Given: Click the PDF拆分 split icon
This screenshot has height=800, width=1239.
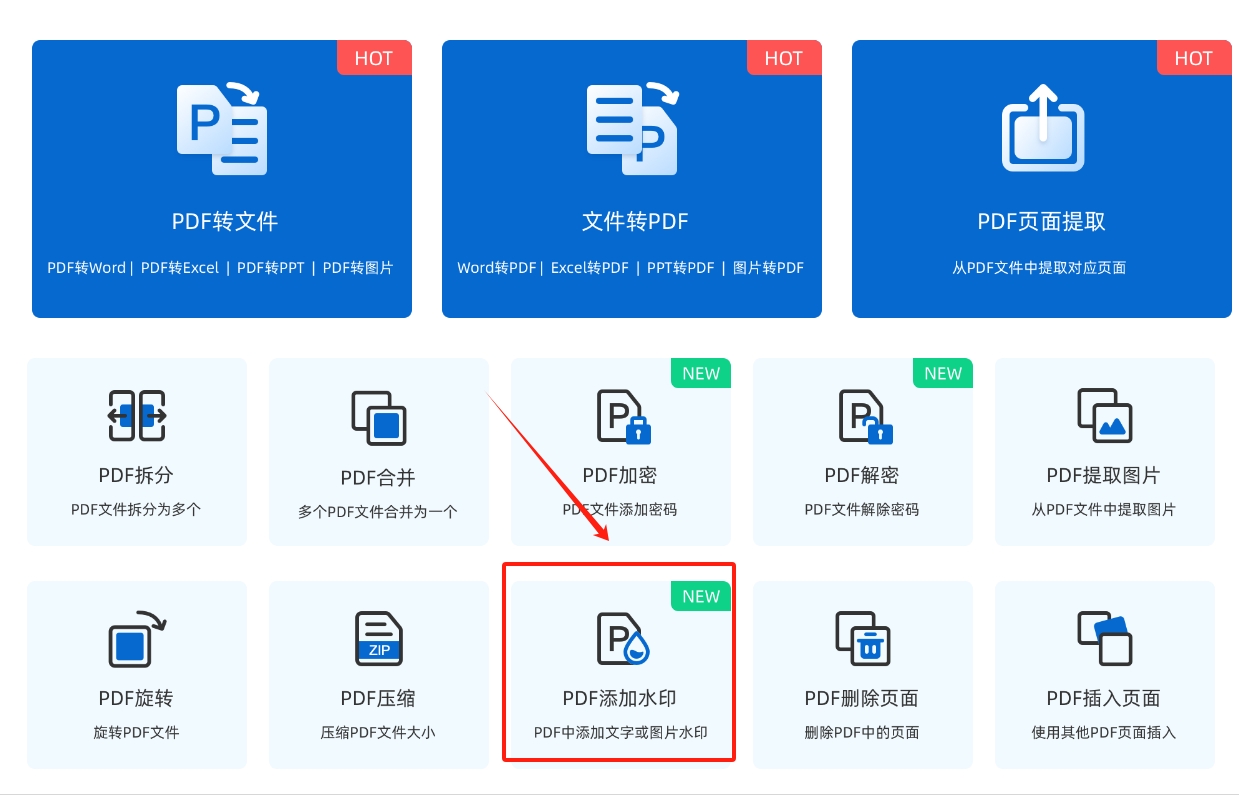Looking at the screenshot, I should point(136,416).
